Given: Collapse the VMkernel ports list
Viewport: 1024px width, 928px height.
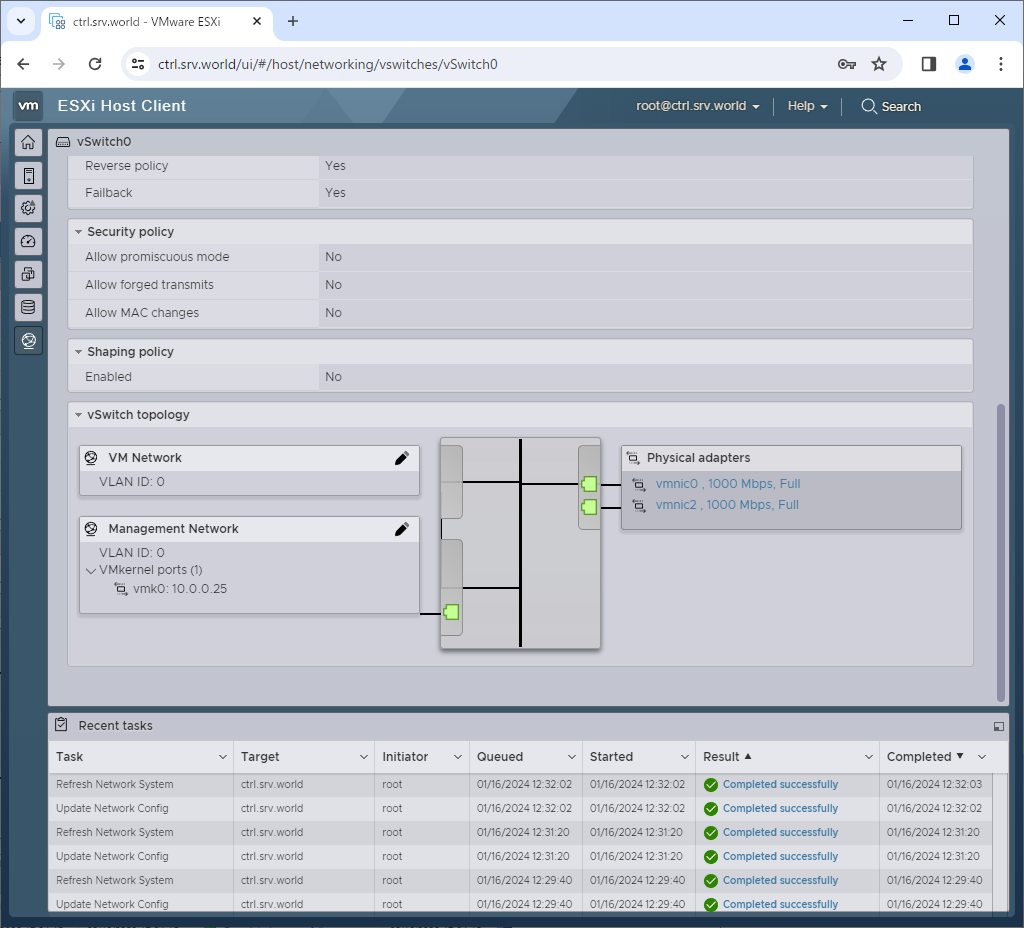Looking at the screenshot, I should coord(91,571).
